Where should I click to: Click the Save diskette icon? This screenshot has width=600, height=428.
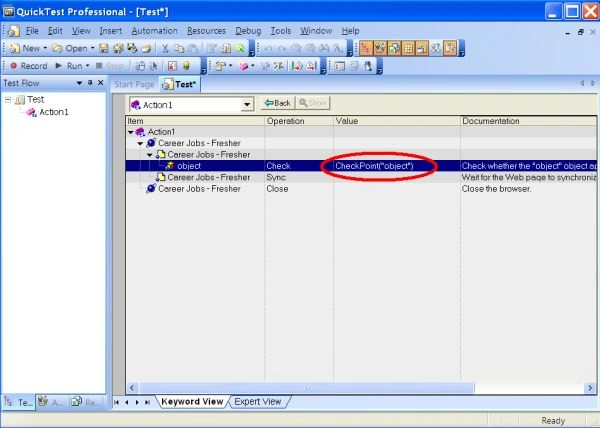[104, 48]
